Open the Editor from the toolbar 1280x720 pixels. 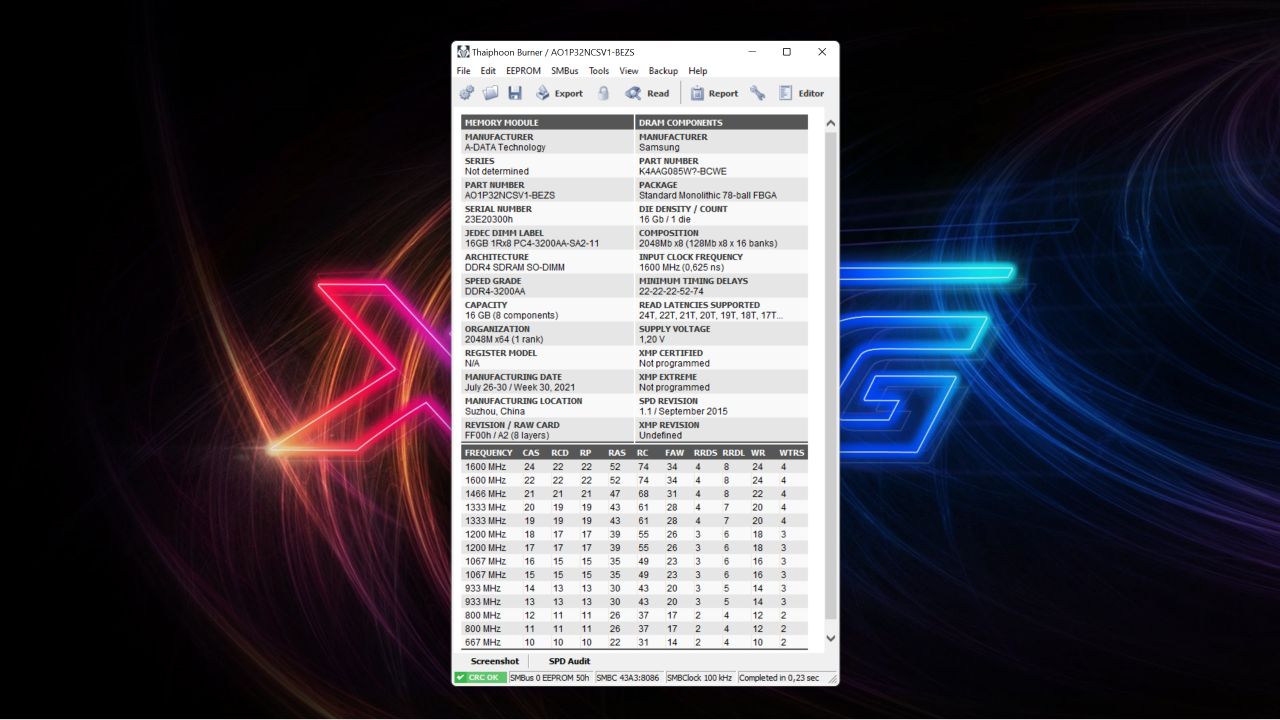[802, 93]
